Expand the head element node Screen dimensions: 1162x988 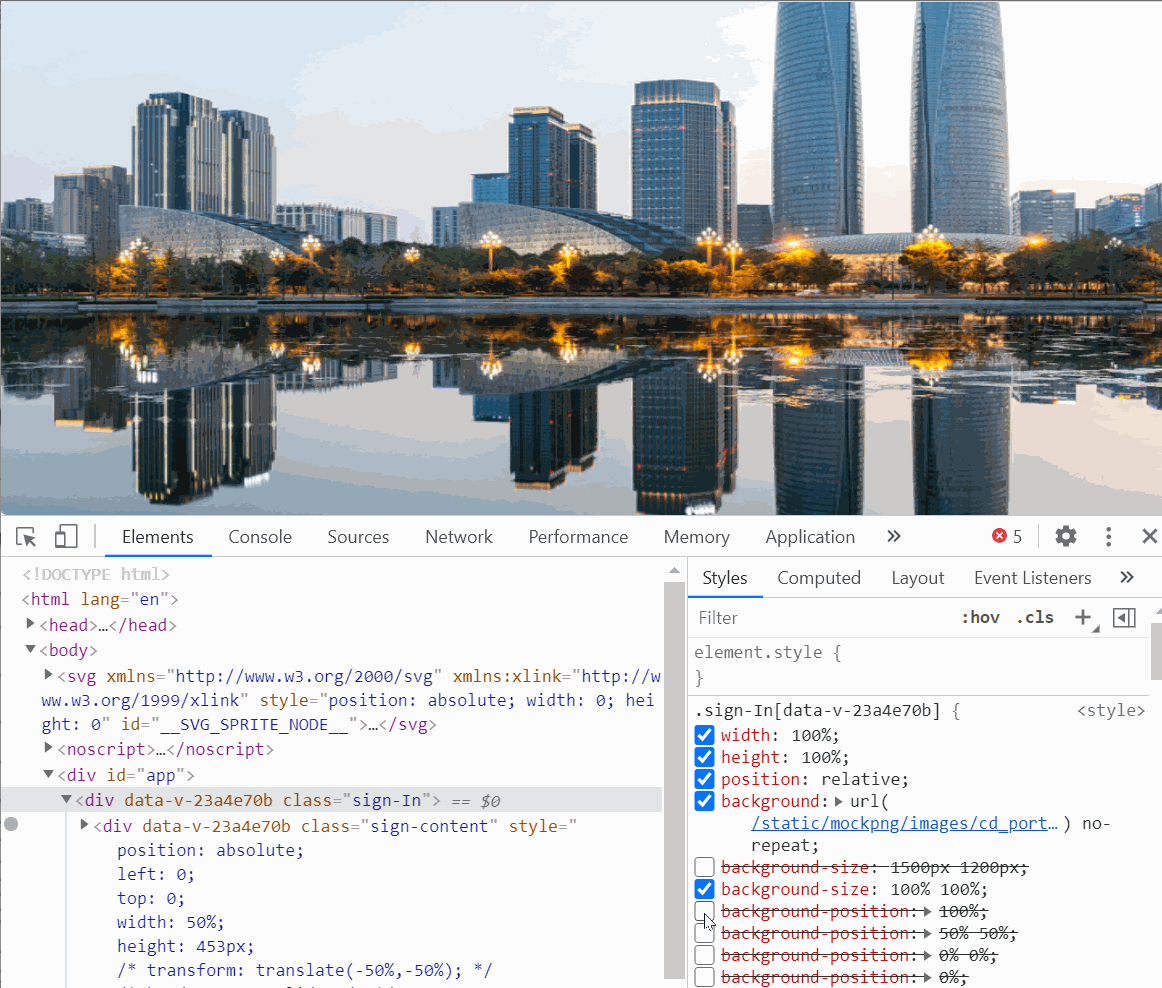[30, 624]
